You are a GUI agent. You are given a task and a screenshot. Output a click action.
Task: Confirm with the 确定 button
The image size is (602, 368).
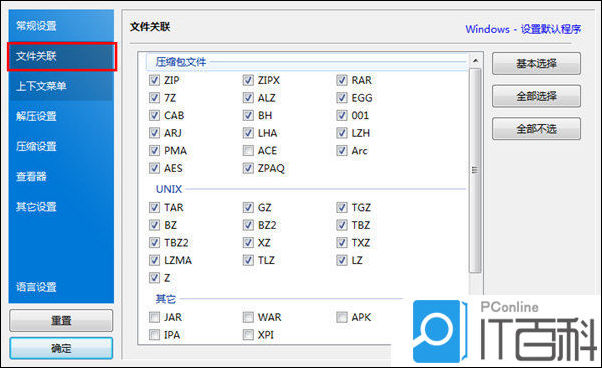tap(61, 348)
